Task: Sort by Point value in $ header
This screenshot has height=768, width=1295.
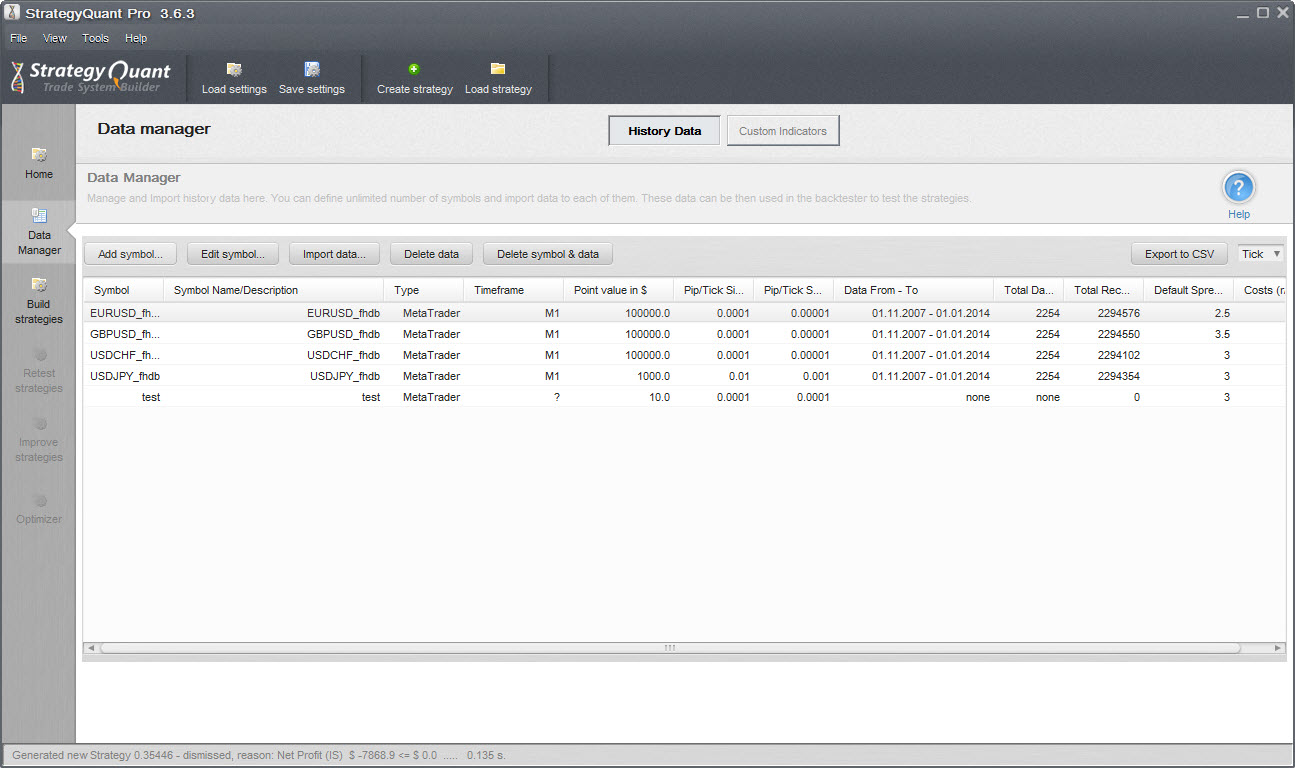Action: (618, 290)
